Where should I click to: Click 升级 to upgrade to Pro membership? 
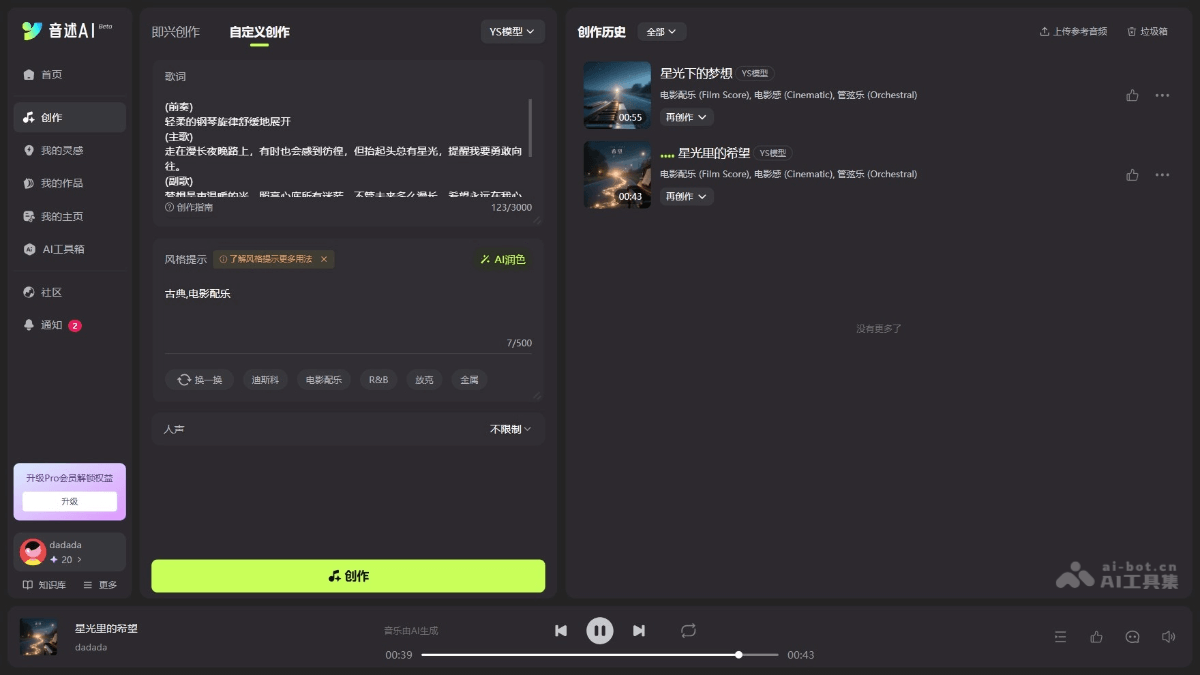[69, 500]
